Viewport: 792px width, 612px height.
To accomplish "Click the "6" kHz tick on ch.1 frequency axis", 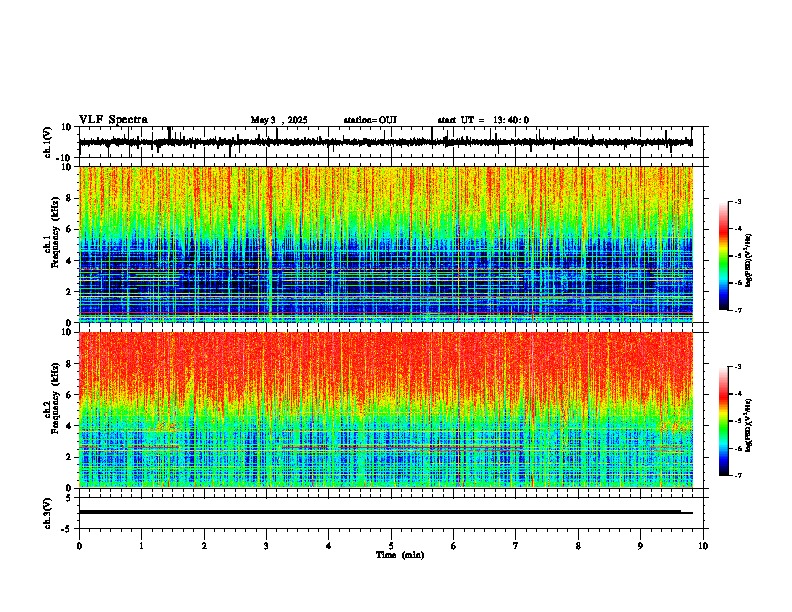I will pos(70,229).
